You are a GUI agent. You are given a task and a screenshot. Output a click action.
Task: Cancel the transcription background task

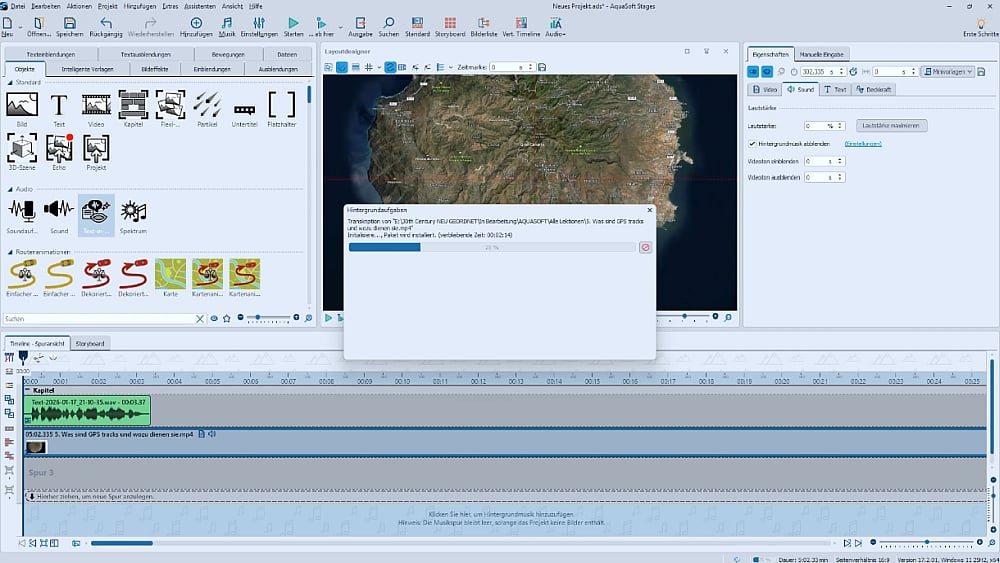coord(645,247)
